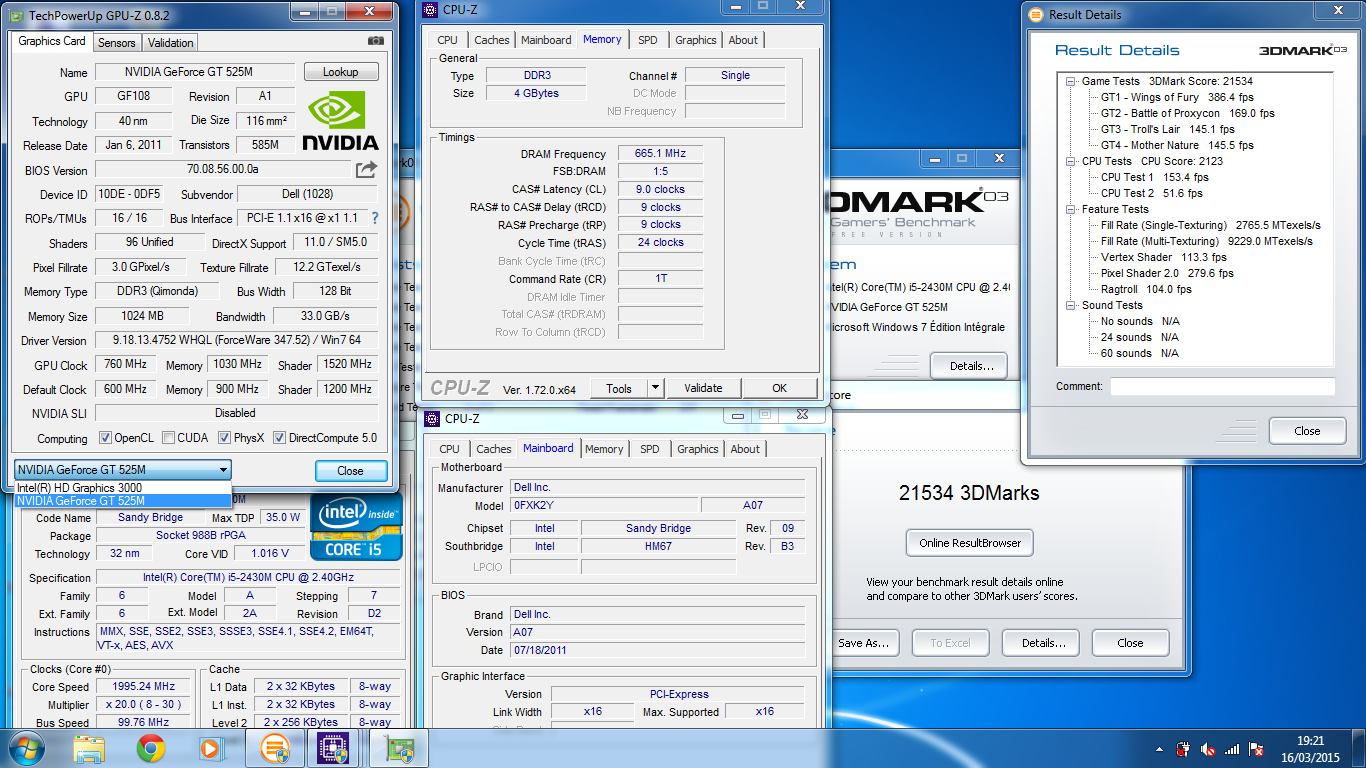Toggle the PhysX checkbox in GPU-Z
This screenshot has height=768, width=1366.
(225, 438)
